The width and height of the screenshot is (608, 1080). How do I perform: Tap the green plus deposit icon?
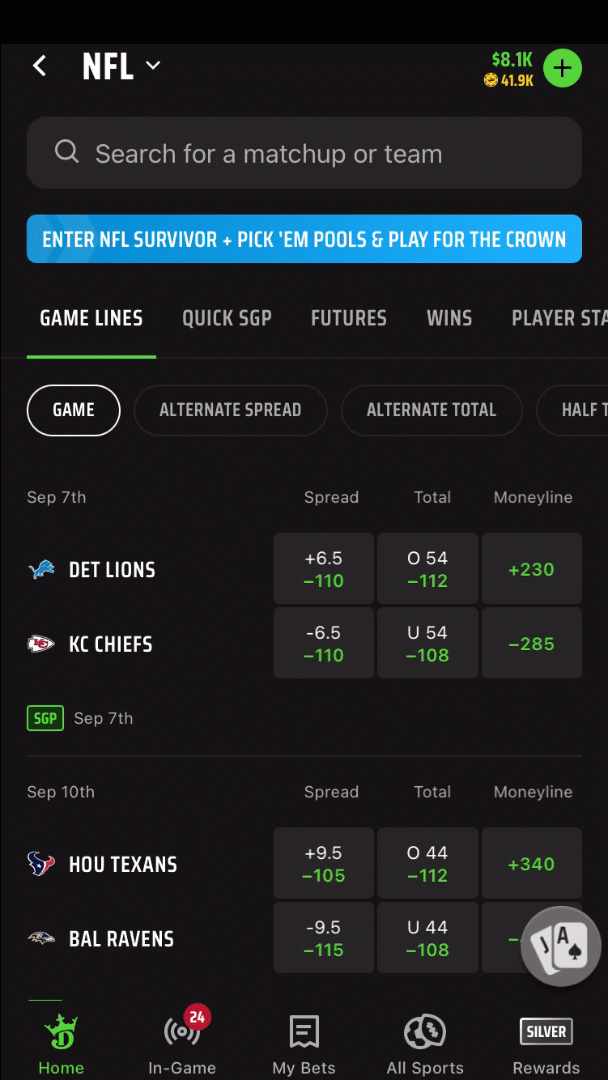point(563,68)
